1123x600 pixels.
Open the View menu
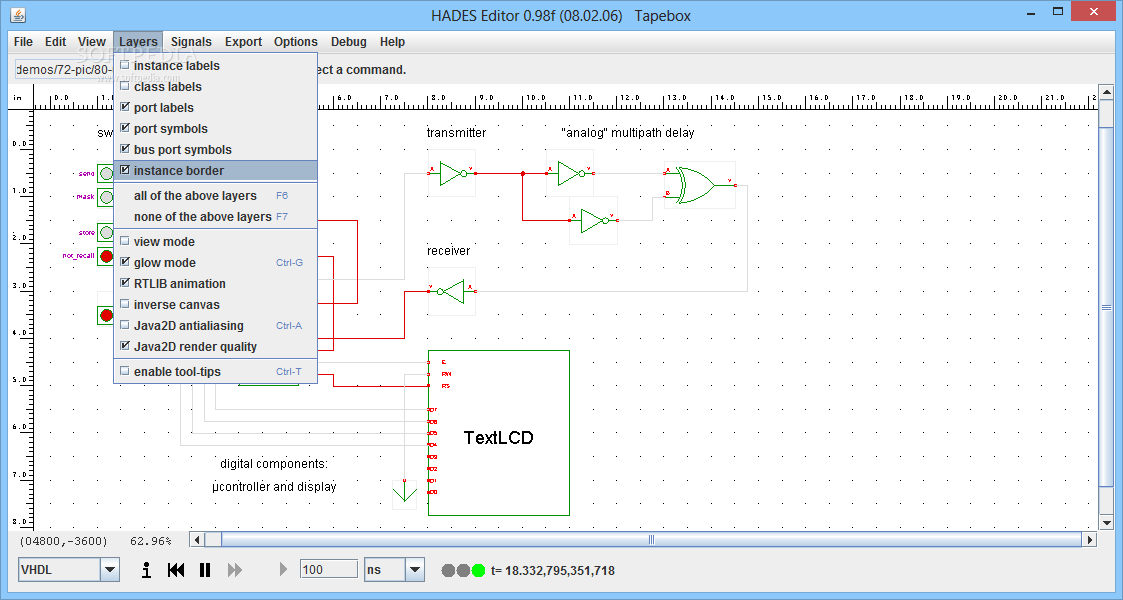(92, 42)
